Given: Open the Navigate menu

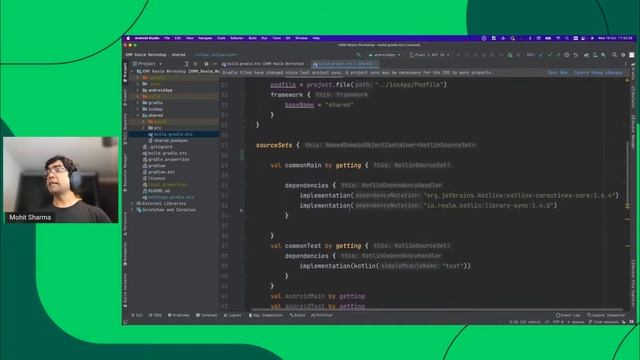Looking at the screenshot, I should click(205, 38).
